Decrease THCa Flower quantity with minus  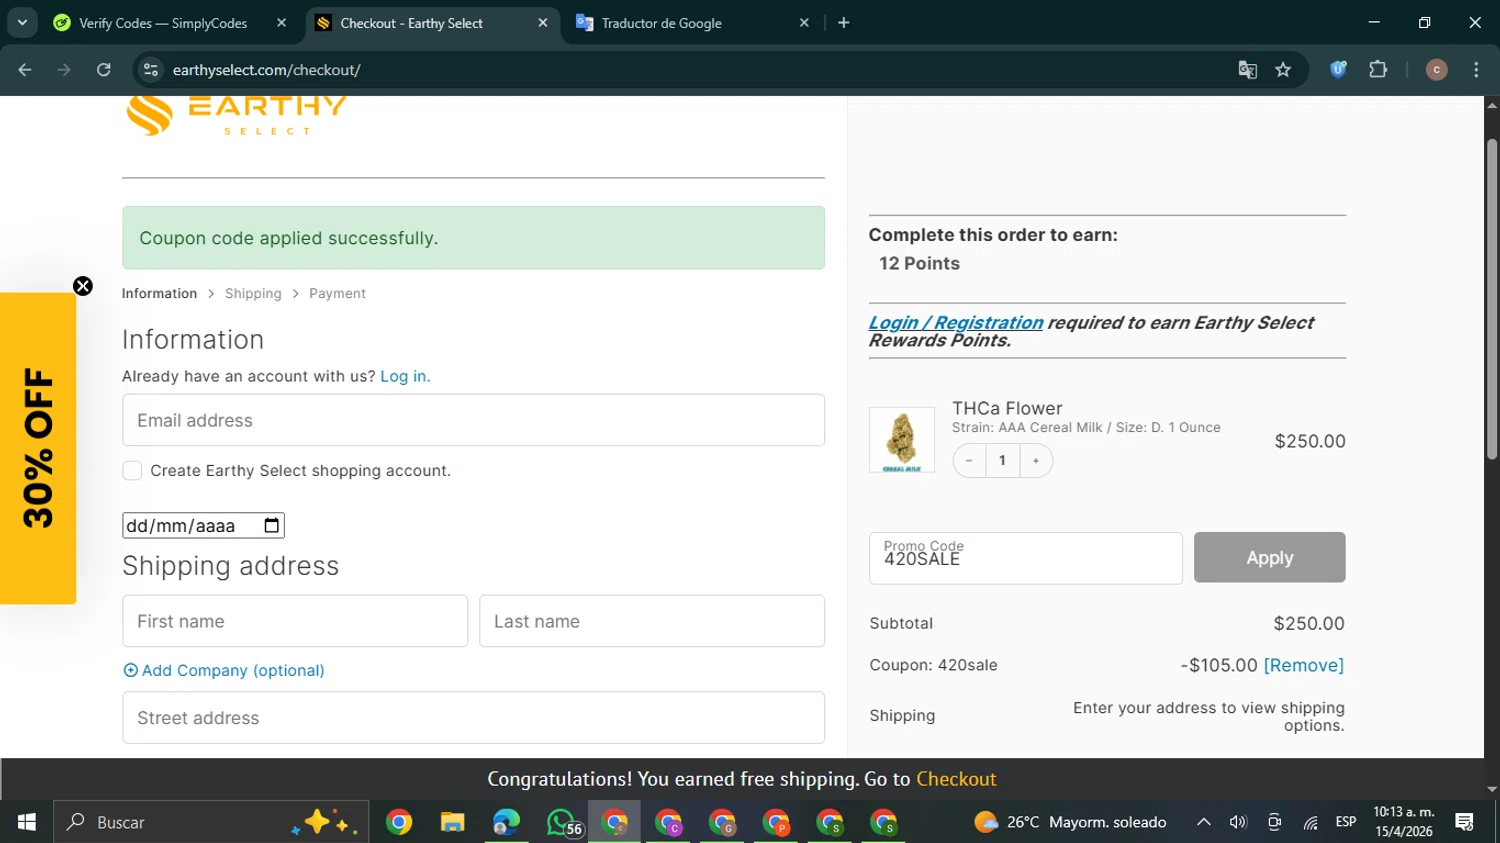(969, 461)
